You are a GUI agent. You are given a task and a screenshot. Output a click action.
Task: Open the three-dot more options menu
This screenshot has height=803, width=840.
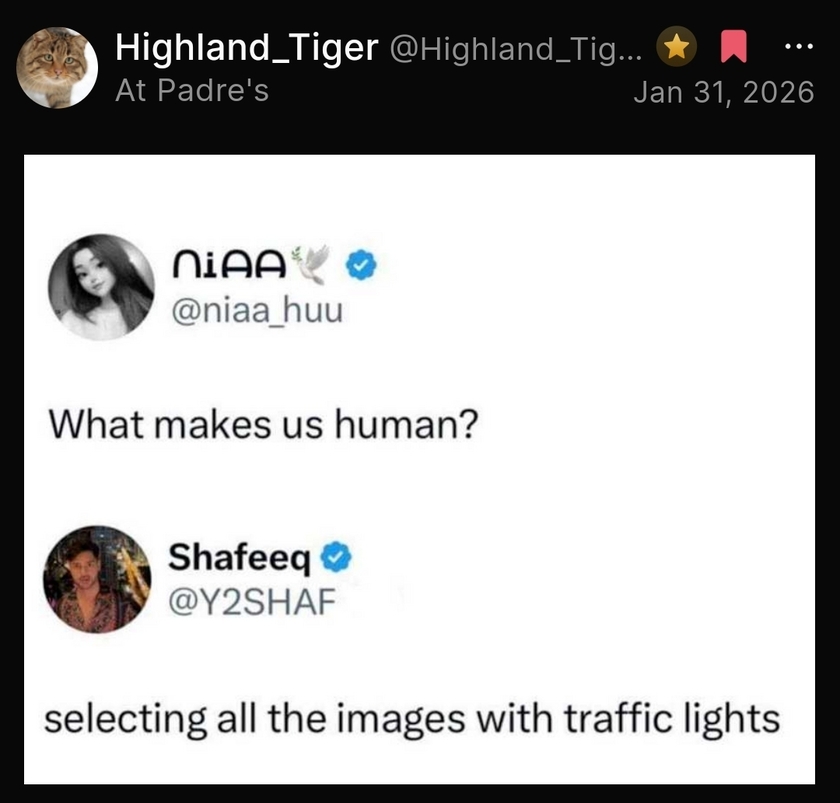[x=799, y=47]
